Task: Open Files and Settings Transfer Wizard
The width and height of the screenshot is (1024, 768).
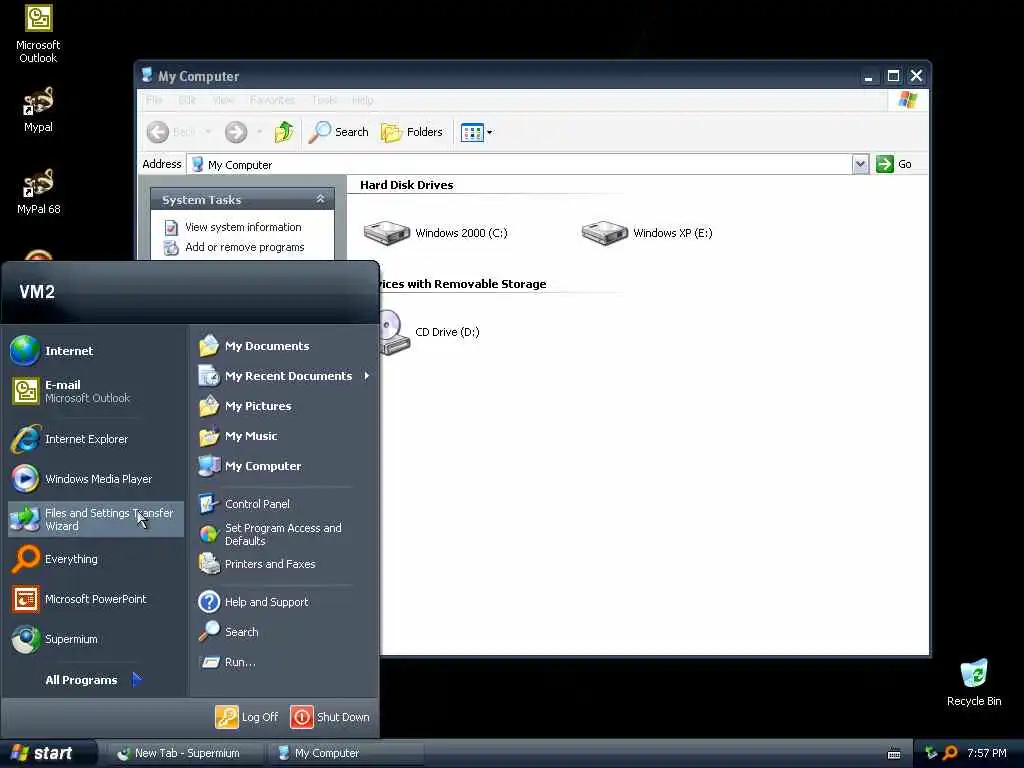Action: click(95, 519)
